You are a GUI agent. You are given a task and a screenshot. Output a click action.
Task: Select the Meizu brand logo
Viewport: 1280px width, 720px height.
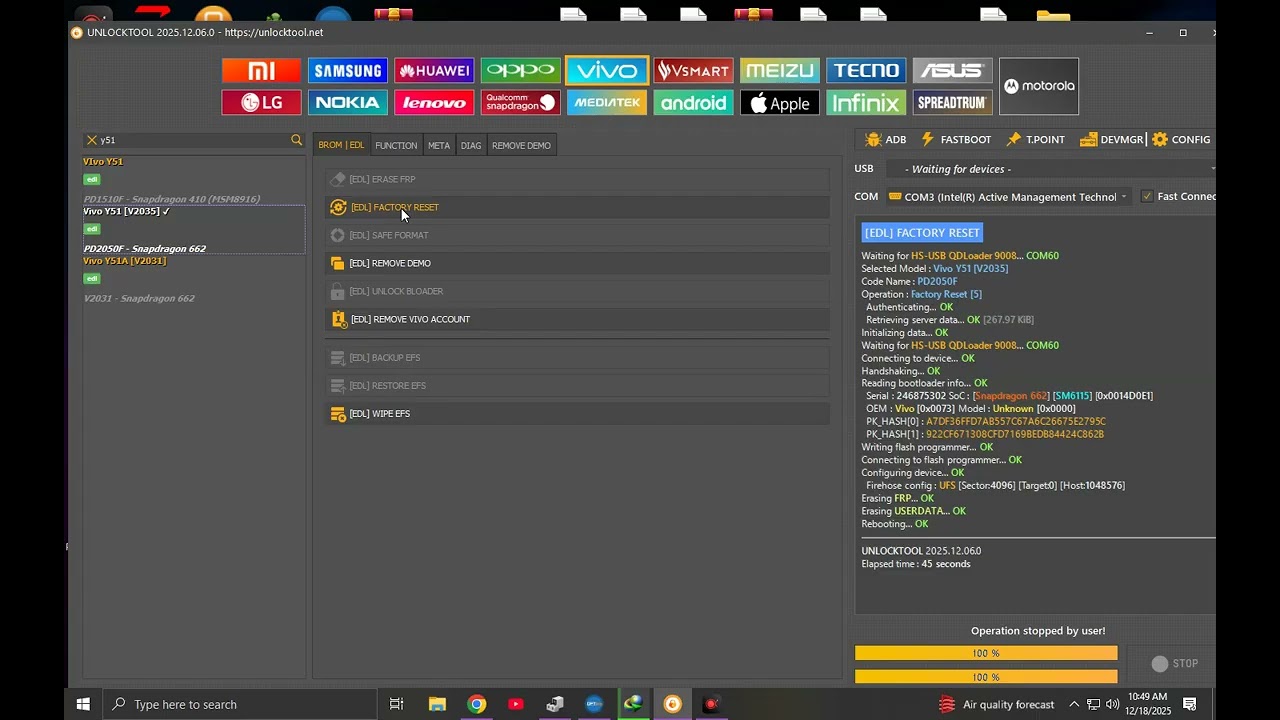780,71
